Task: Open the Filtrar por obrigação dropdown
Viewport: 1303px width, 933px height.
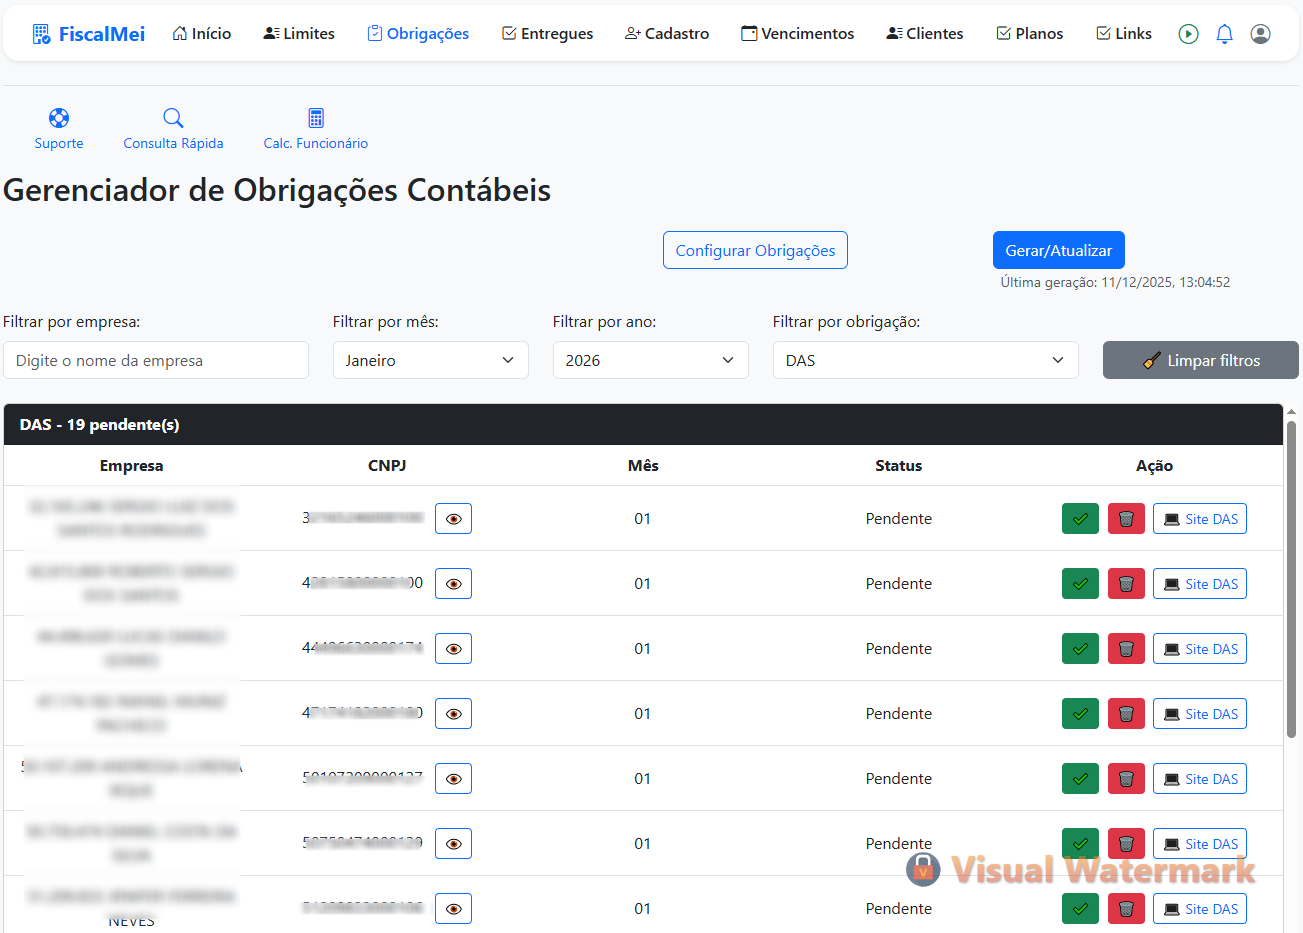Action: pos(925,360)
